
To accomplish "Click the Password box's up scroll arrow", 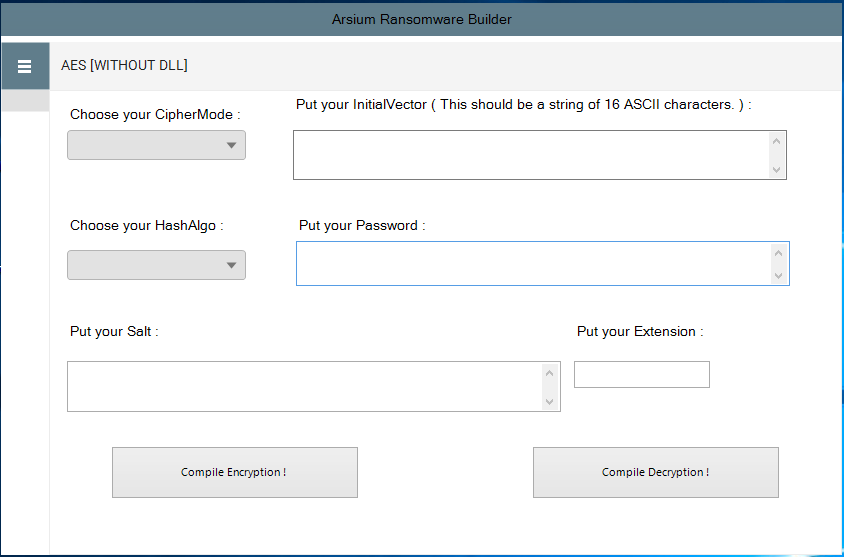I will click(x=778, y=253).
